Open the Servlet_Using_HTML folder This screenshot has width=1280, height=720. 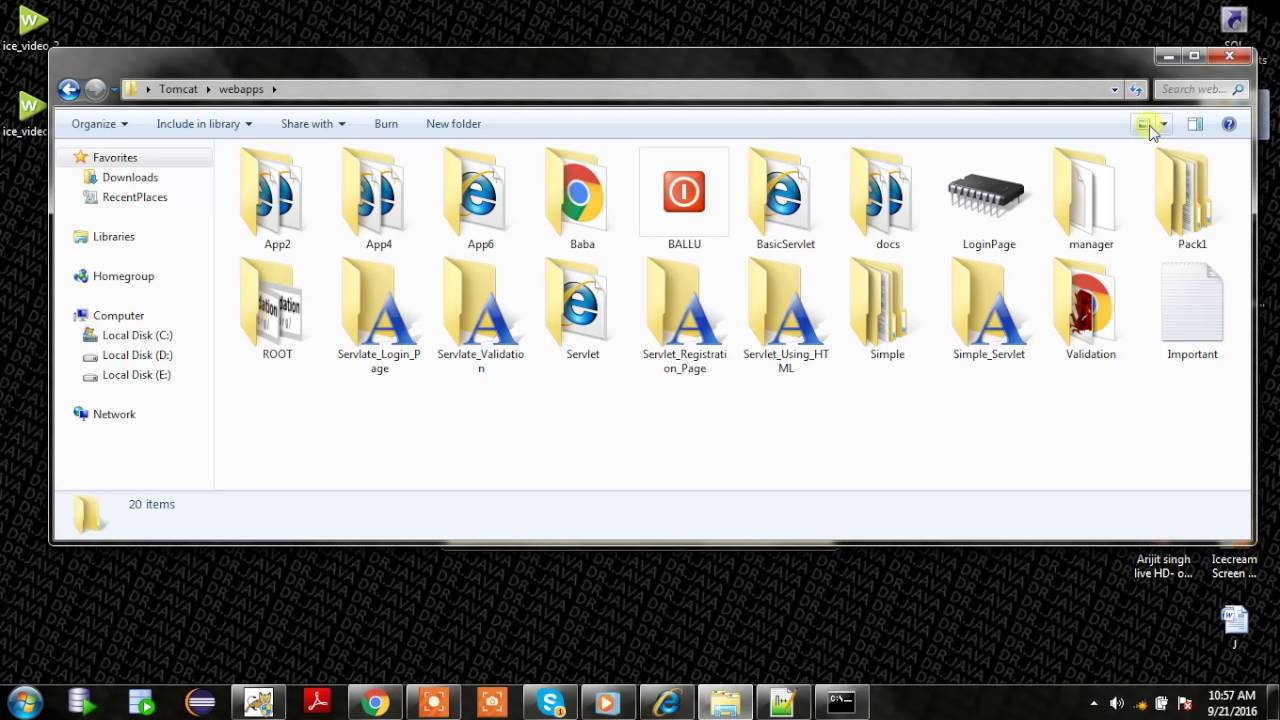tap(786, 317)
